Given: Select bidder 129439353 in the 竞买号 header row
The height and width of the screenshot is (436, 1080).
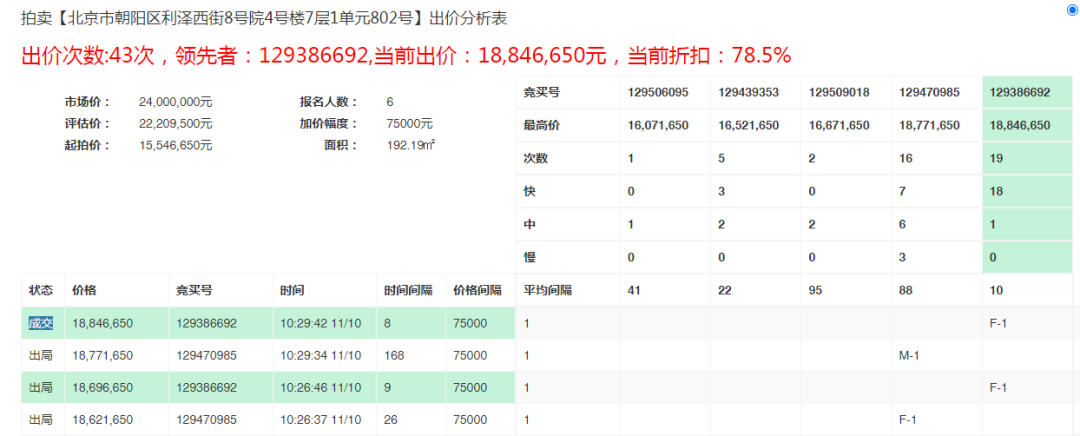Looking at the screenshot, I should (x=748, y=92).
